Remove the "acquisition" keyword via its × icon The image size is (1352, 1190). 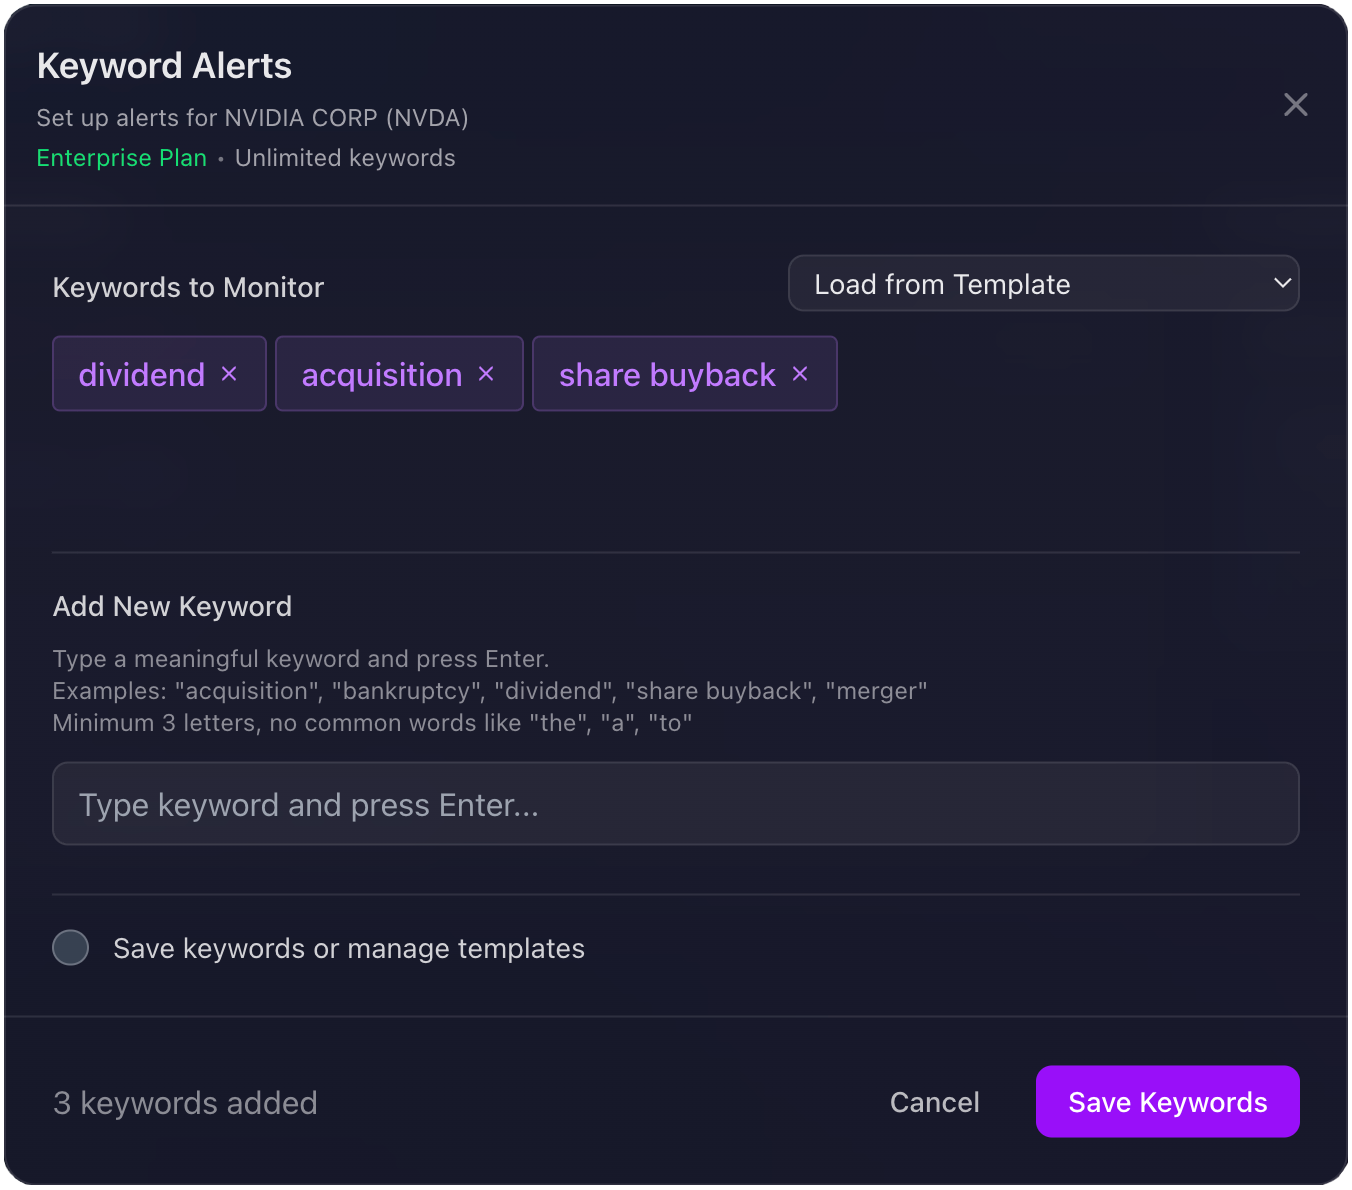(486, 373)
